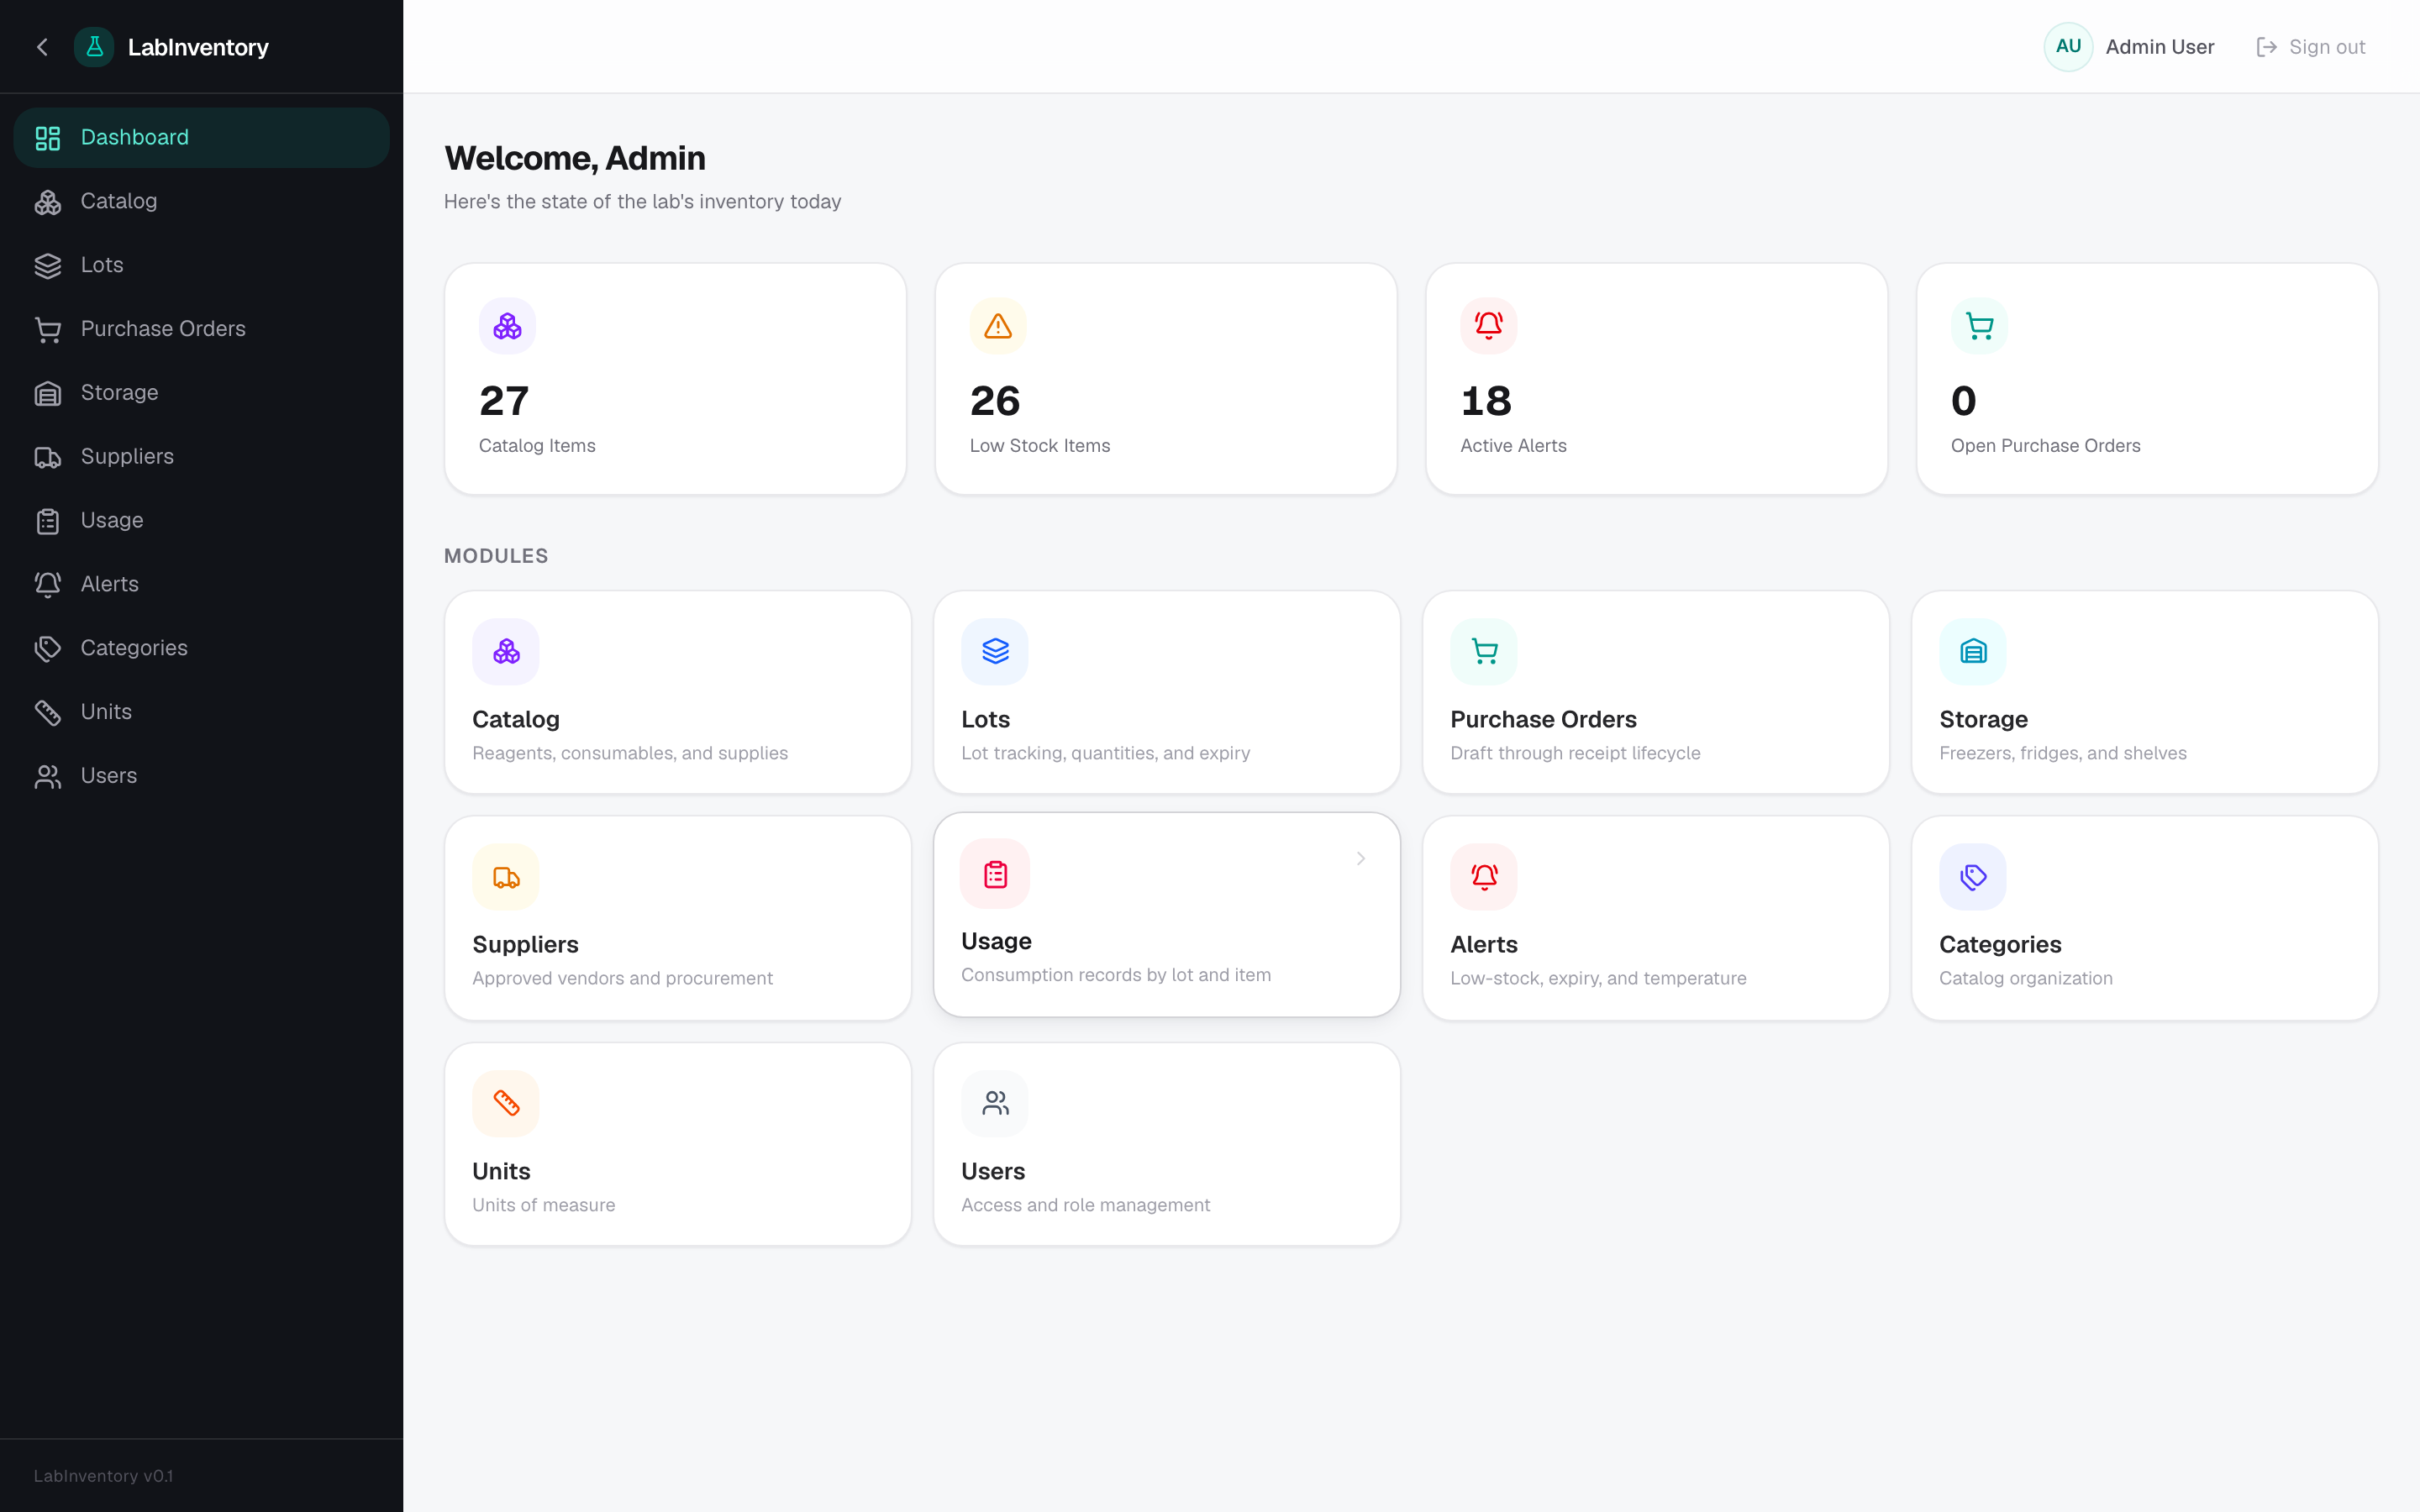Click the Units module ruler icon
Image resolution: width=2420 pixels, height=1512 pixels.
(506, 1104)
